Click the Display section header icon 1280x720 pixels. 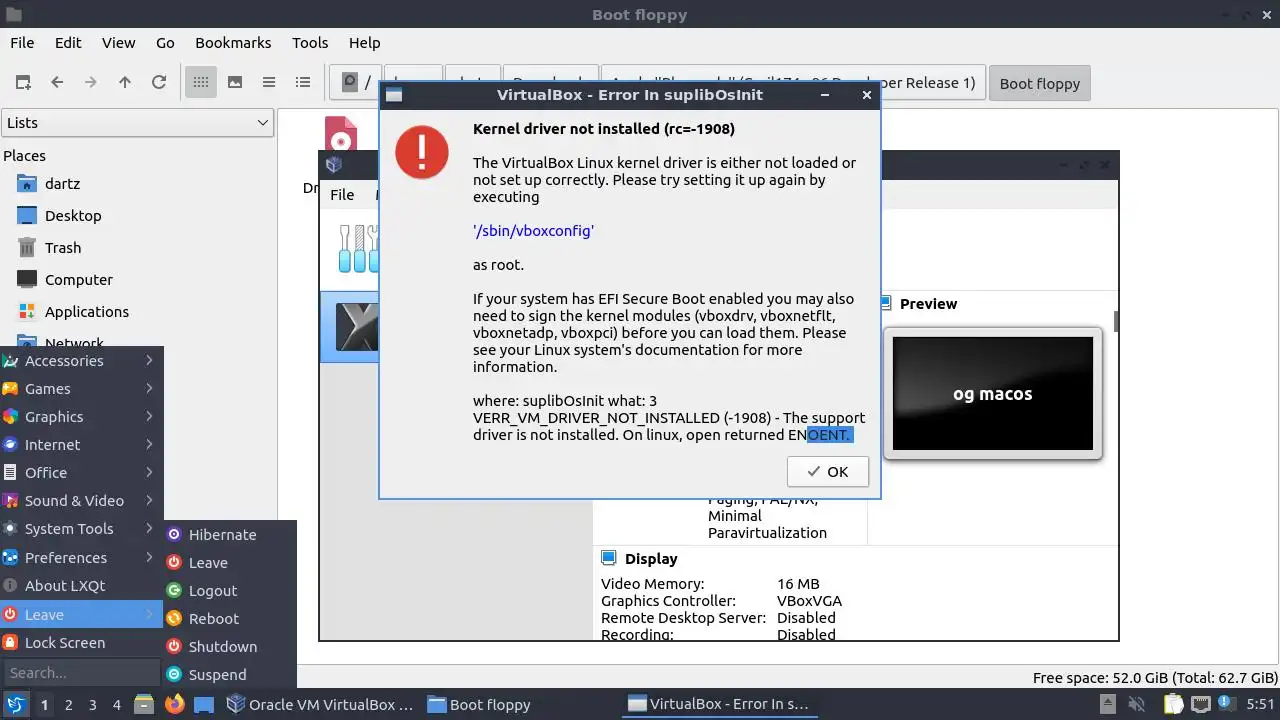(608, 558)
